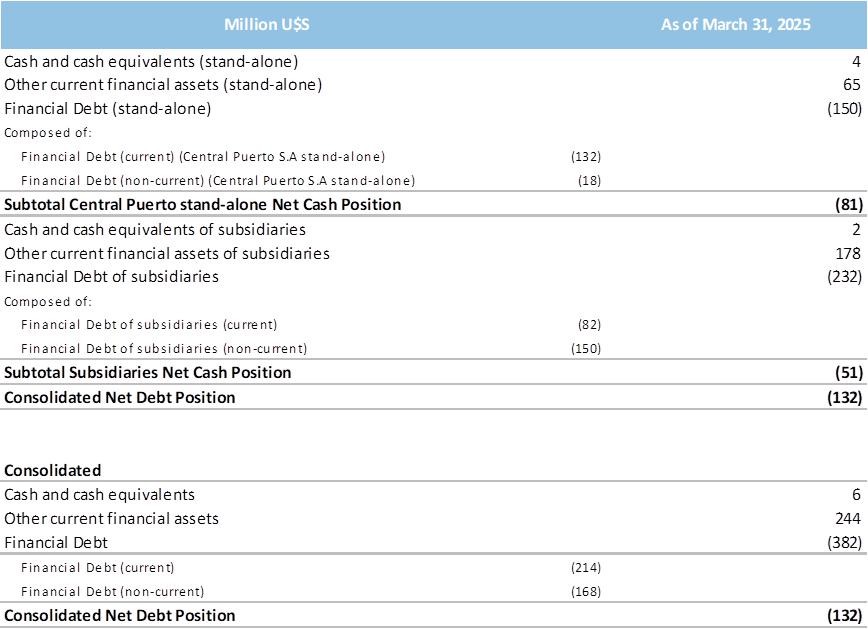Screen dimensions: 868x629
Task: Select the "Financial Debt of subsidiaries" row label
Action: pyautogui.click(x=111, y=277)
